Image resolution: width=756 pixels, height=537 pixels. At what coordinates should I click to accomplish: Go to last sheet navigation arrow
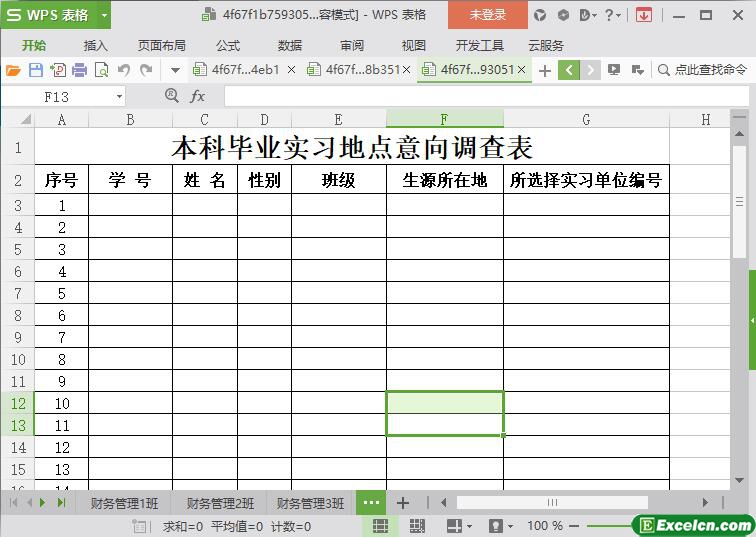[x=61, y=503]
